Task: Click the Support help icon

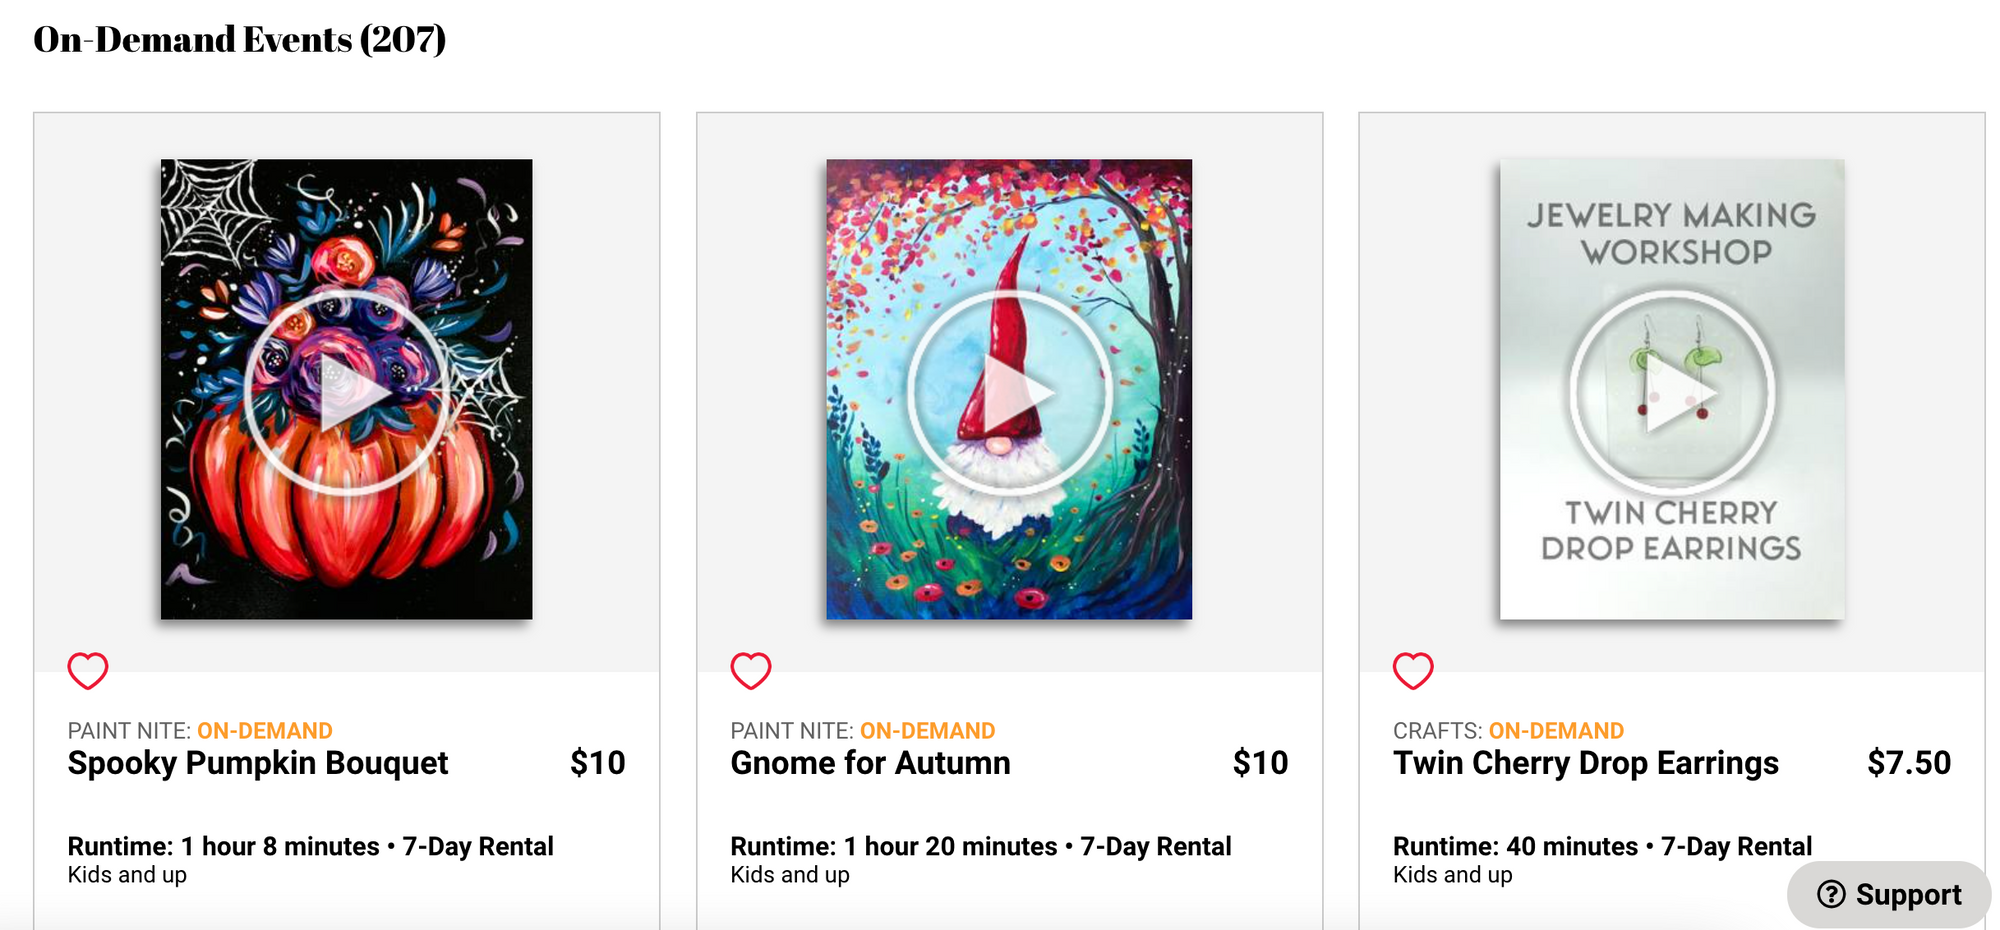Action: 1833,894
